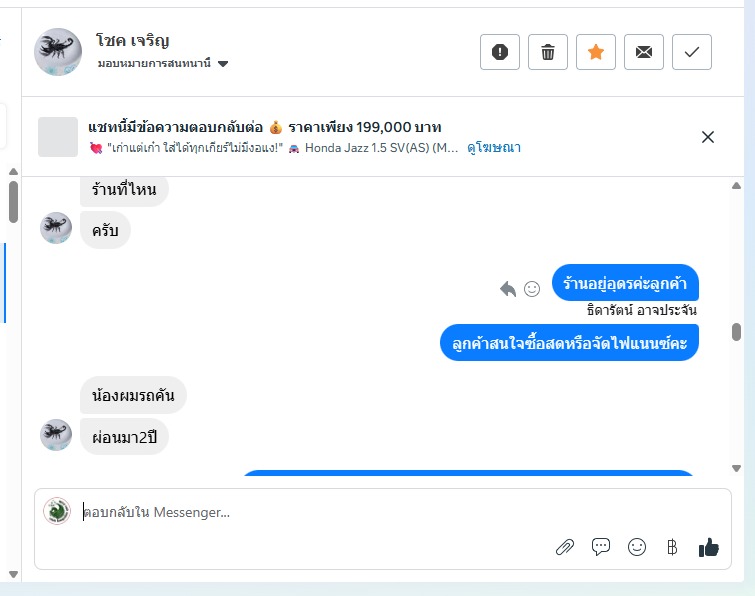
Task: Click the chat scrollbar up arrow
Action: (736, 186)
